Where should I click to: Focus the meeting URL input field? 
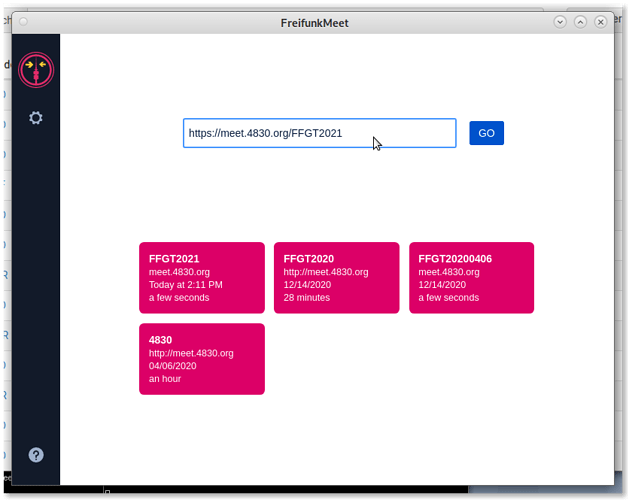pyautogui.click(x=319, y=133)
